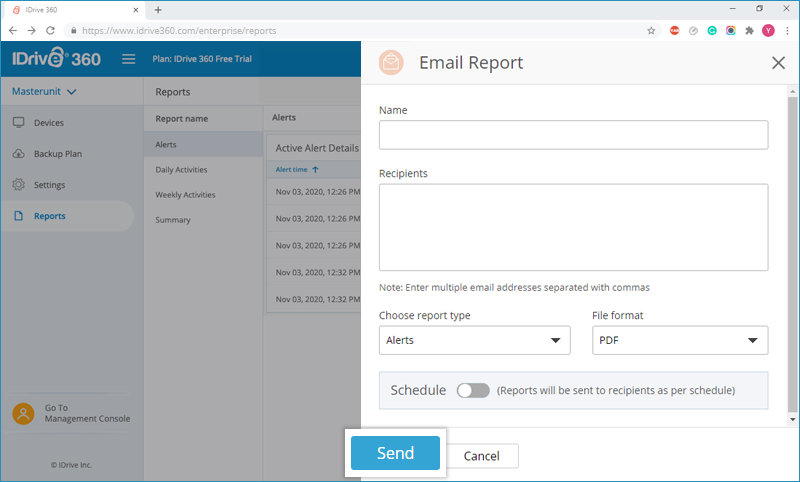
Task: Click the Active Alert Details heading
Action: (317, 148)
